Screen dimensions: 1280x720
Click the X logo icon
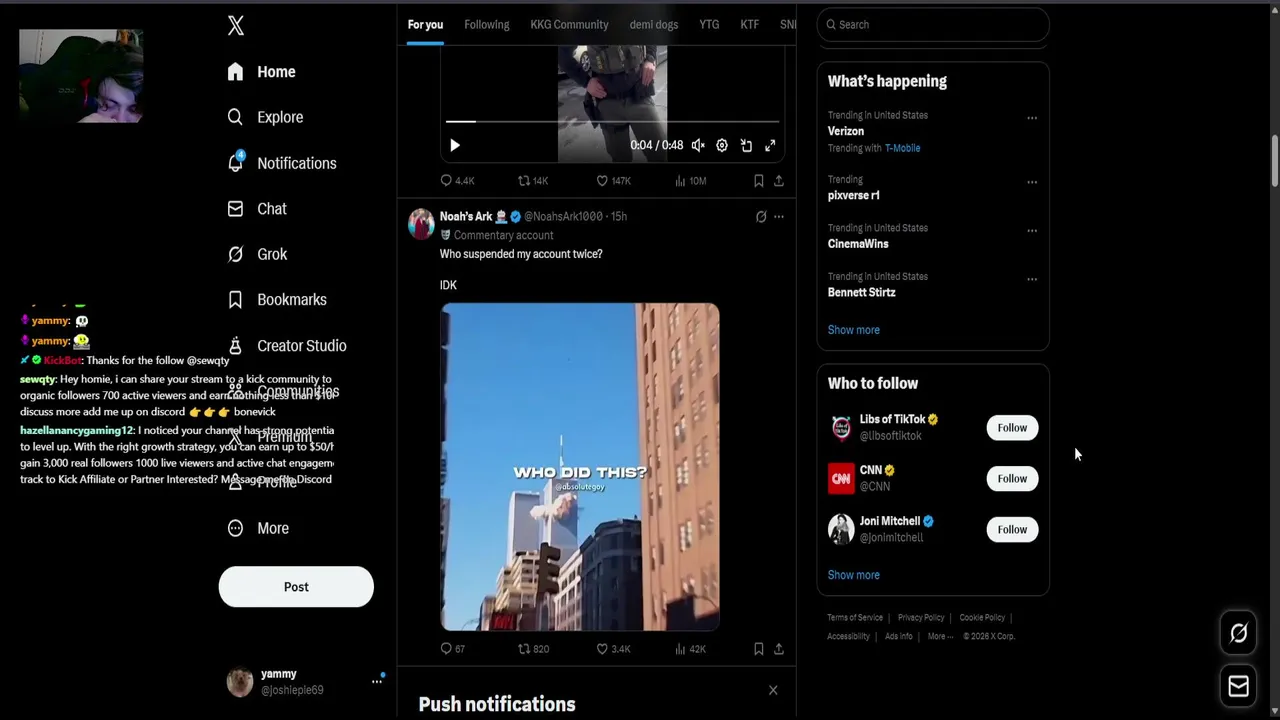[x=236, y=26]
